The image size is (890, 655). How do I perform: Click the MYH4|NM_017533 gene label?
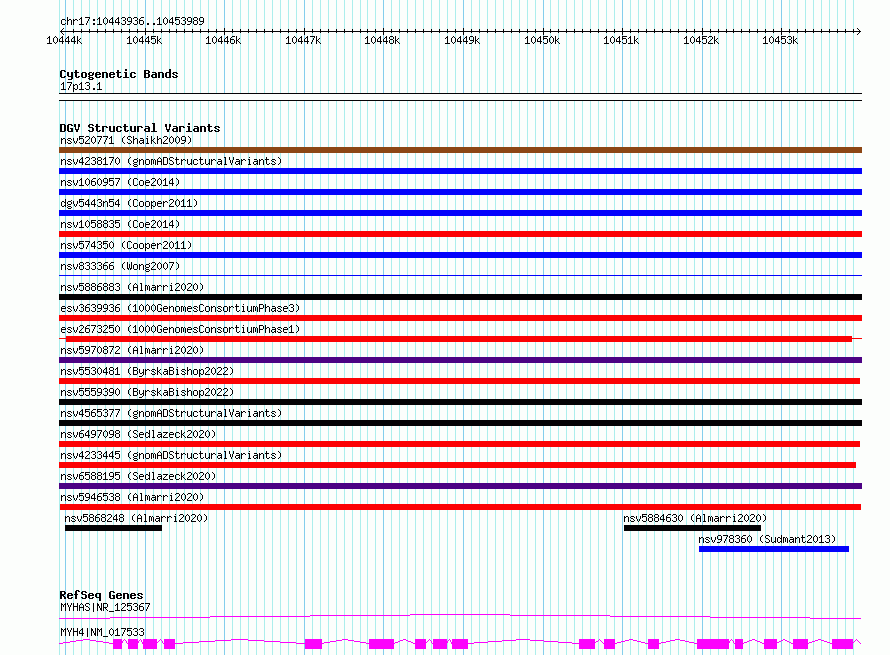(102, 632)
